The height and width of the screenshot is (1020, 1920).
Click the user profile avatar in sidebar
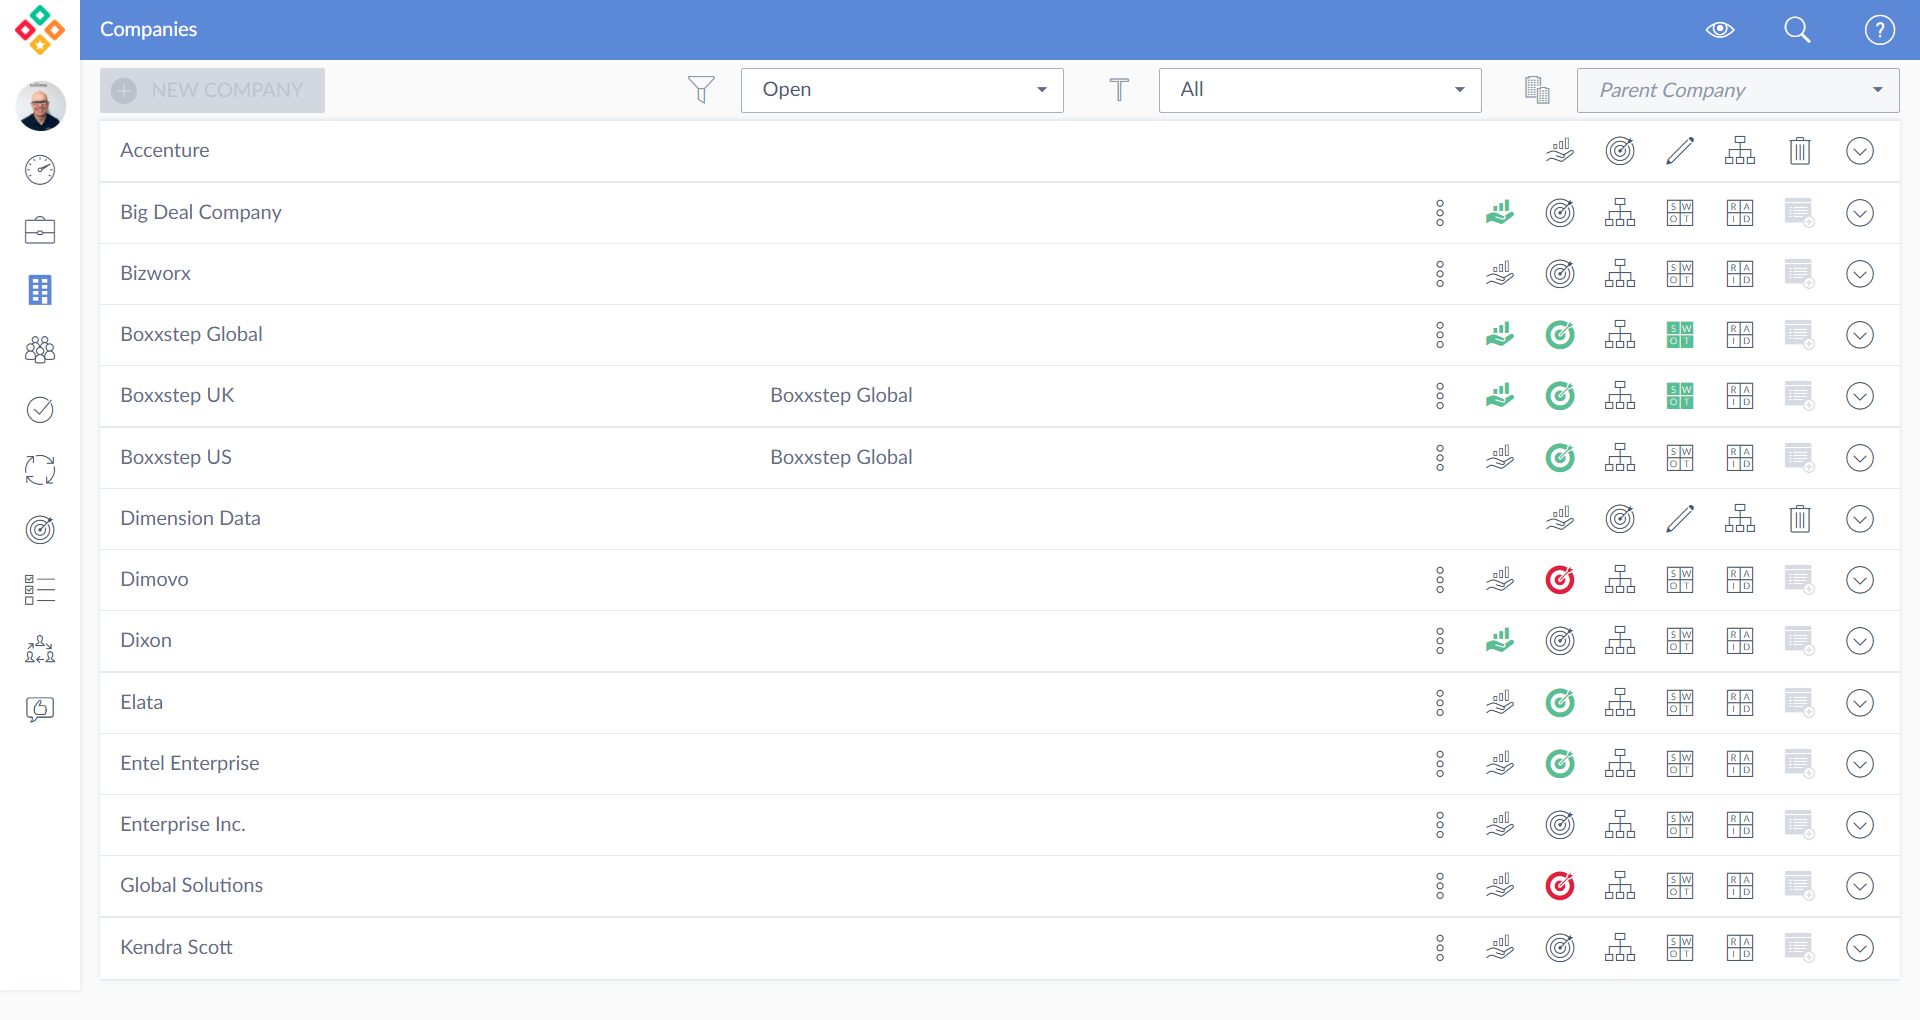[x=40, y=106]
